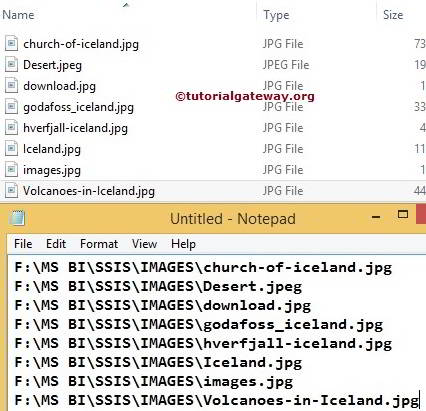The image size is (426, 411).
Task: Click Notepad line ending hverfjall-iceland.jpg
Action: click(x=203, y=344)
